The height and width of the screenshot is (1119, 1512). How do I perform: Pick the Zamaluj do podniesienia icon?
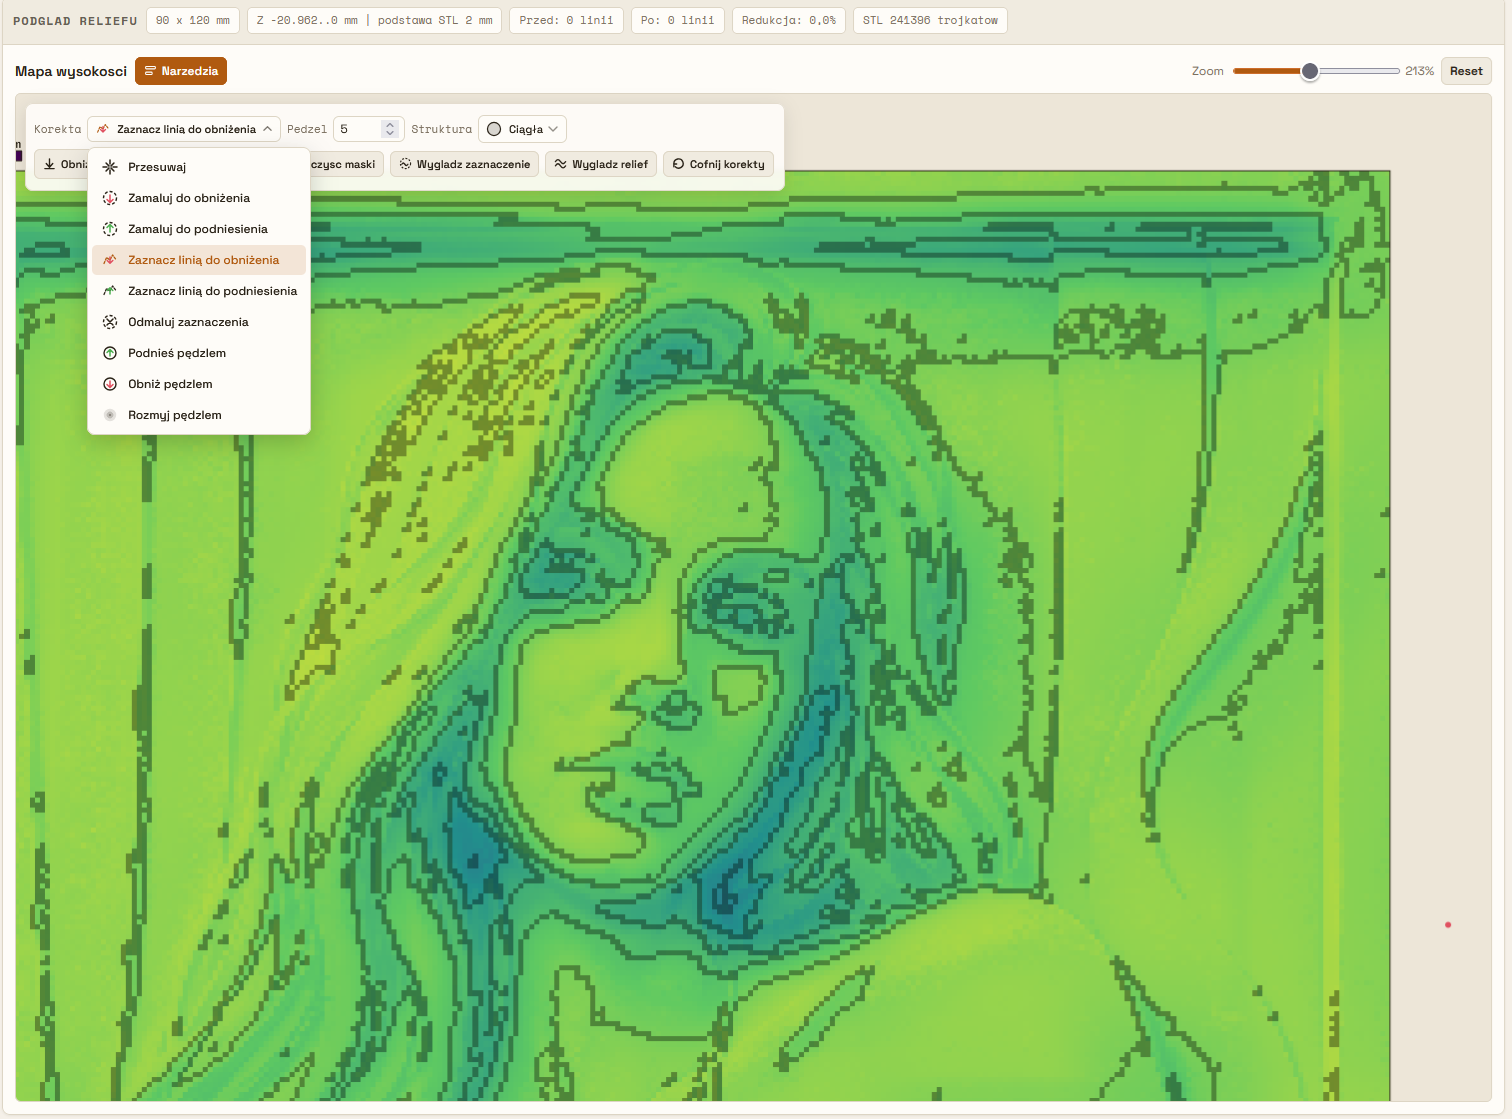click(x=110, y=229)
